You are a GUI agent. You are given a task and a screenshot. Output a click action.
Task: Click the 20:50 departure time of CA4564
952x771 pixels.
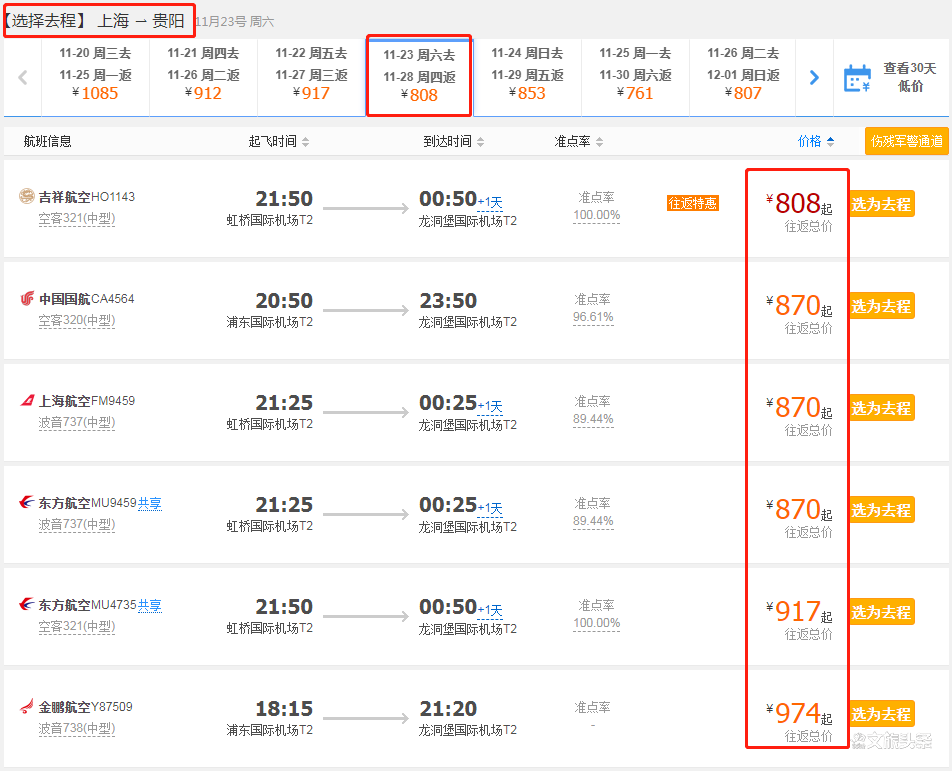click(x=284, y=301)
